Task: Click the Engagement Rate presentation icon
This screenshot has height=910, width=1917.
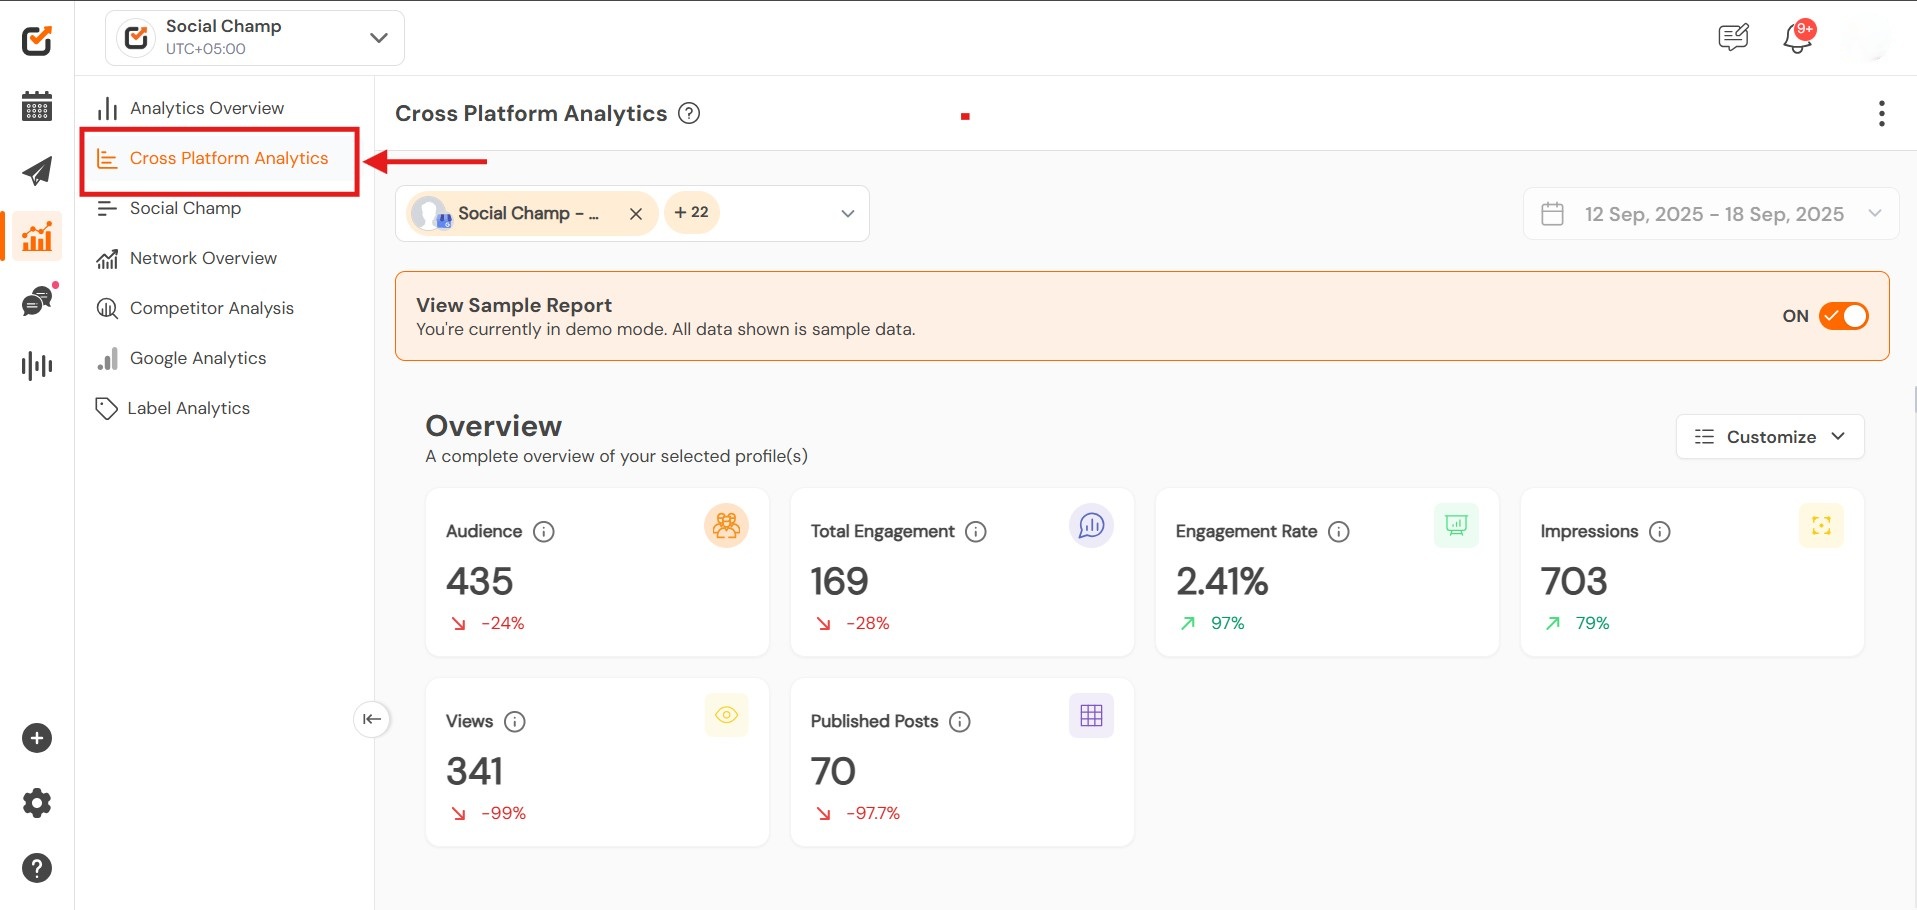Action: (1456, 525)
